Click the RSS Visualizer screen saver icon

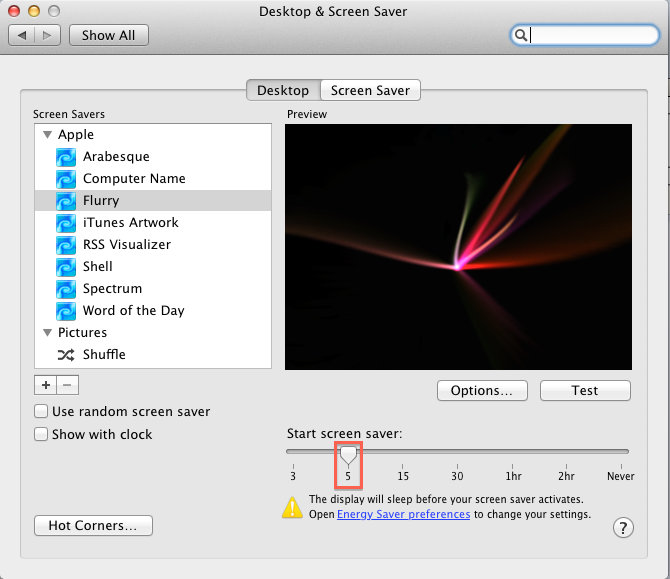point(66,245)
